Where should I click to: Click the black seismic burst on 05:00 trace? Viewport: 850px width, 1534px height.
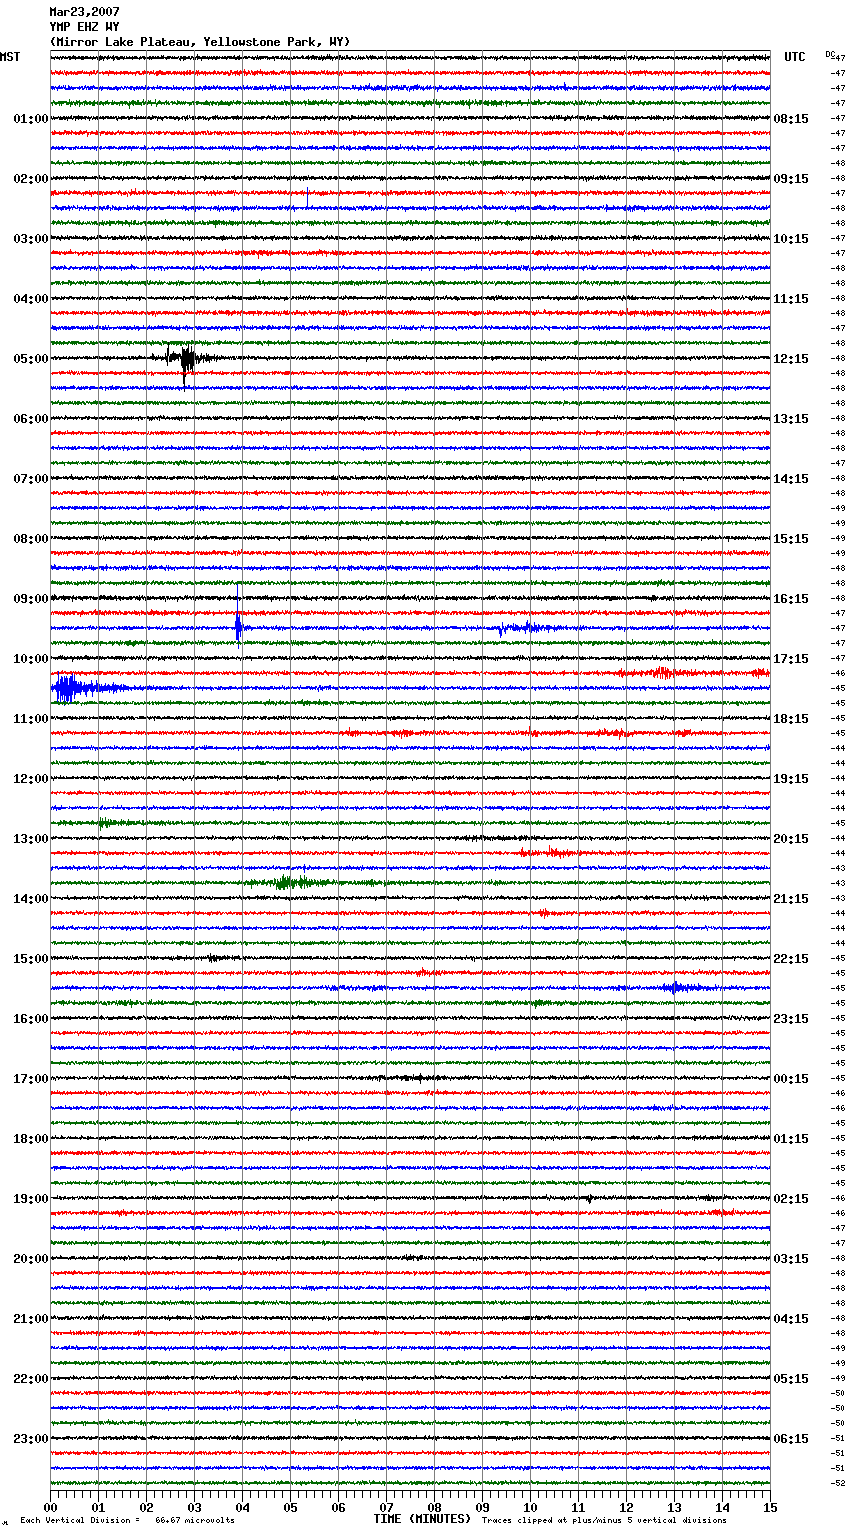(187, 360)
